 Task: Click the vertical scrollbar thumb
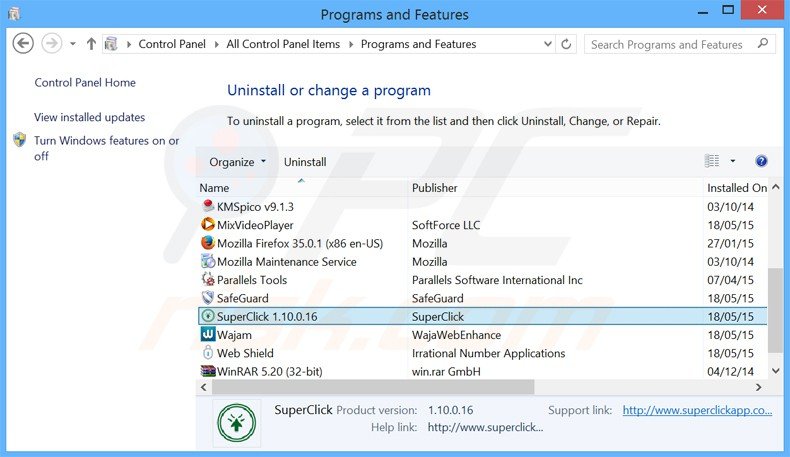[x=776, y=310]
